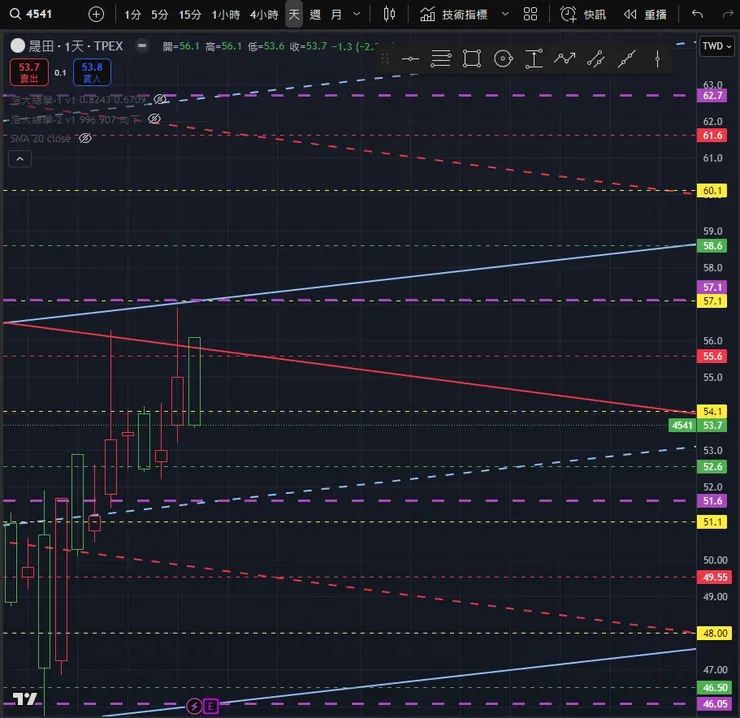Select the polyline path drawing tool

564,59
